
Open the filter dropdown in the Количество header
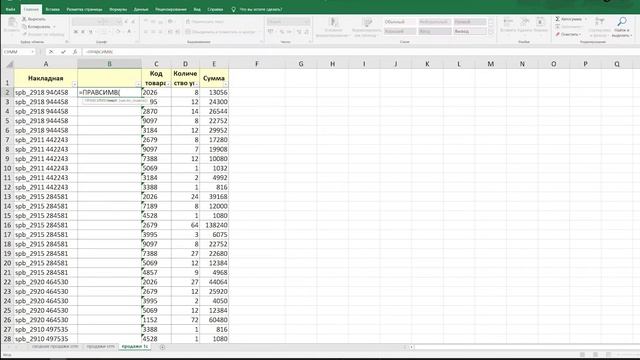tap(196, 84)
